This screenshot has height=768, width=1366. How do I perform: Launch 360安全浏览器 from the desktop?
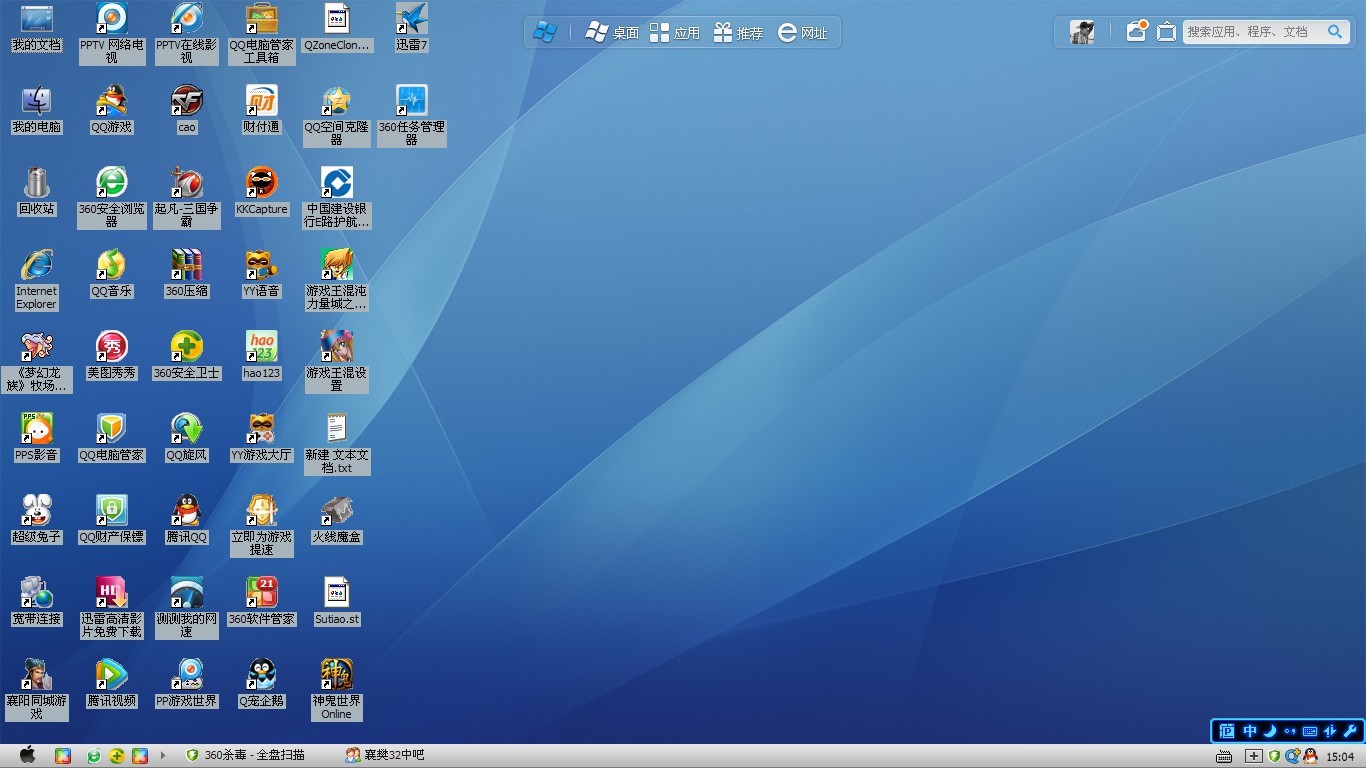(x=111, y=198)
